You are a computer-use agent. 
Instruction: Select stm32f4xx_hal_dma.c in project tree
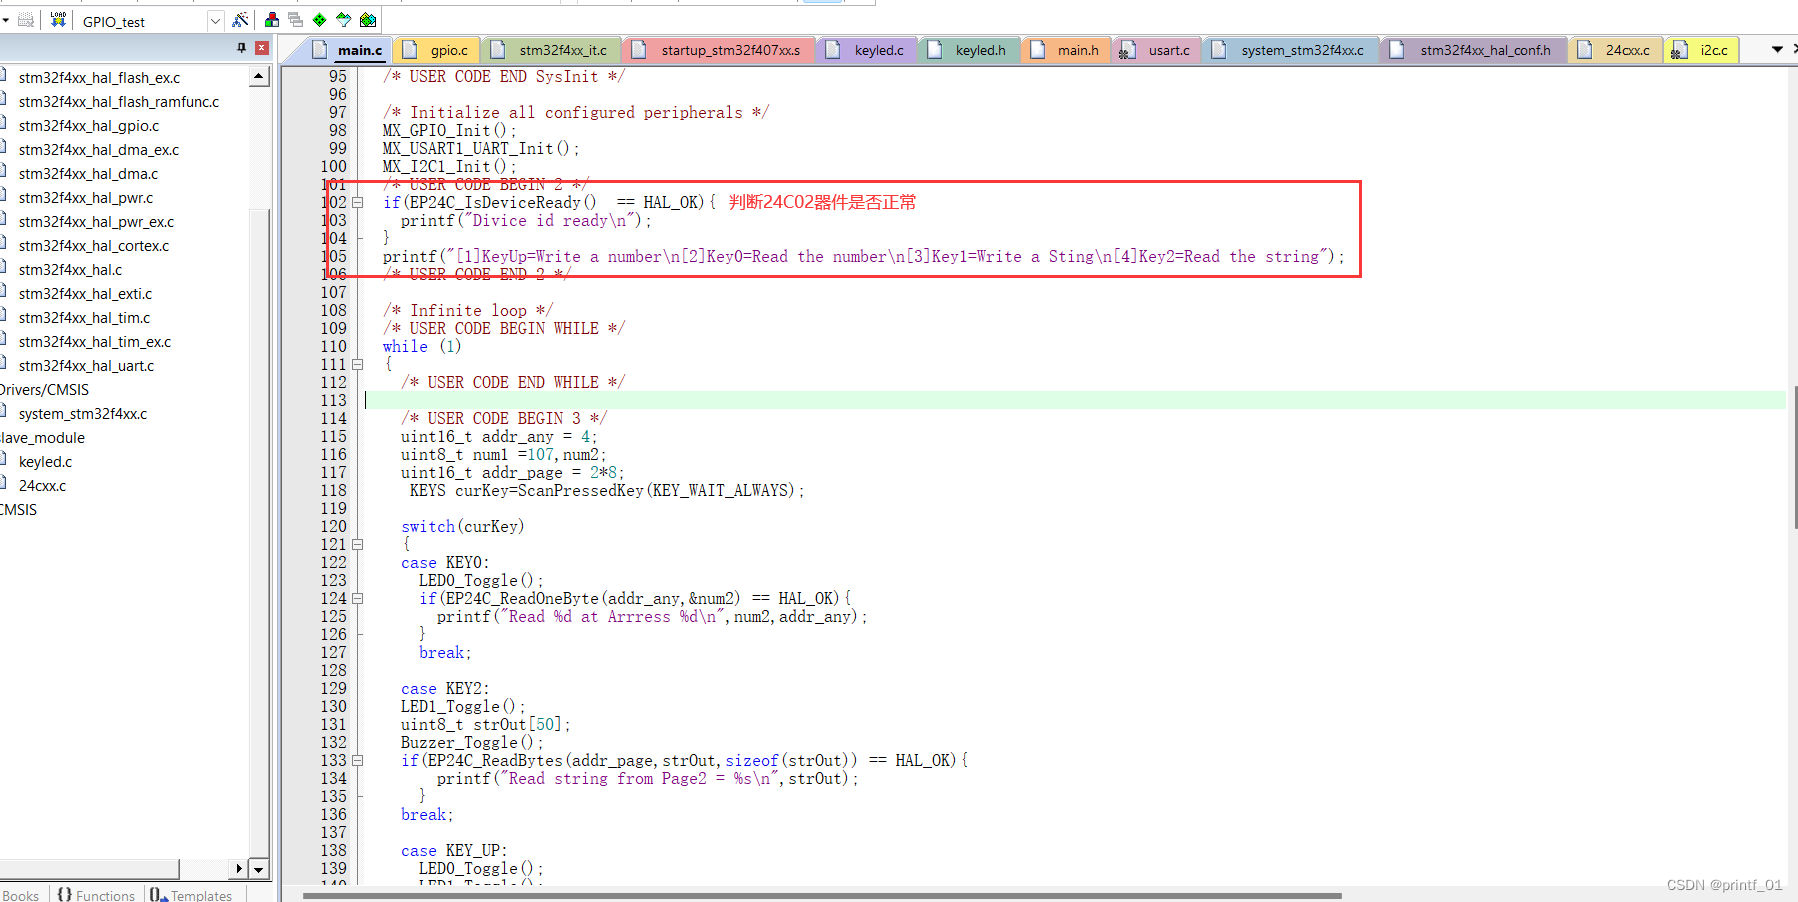88,173
